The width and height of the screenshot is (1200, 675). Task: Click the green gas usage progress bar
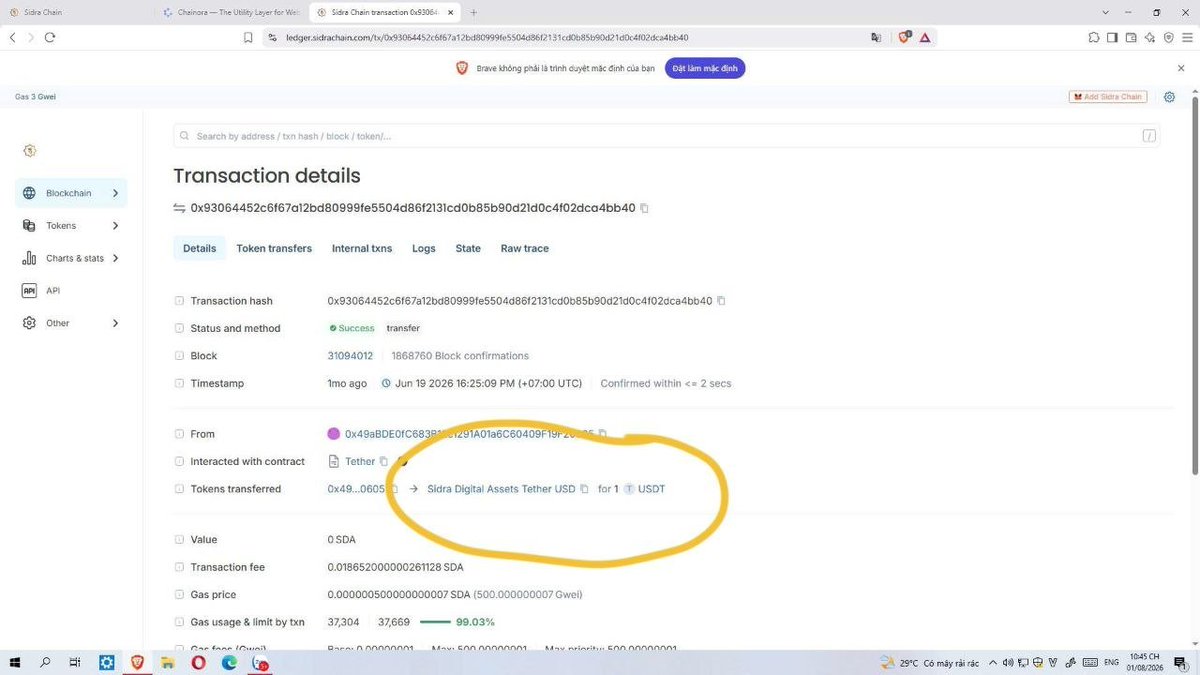435,622
